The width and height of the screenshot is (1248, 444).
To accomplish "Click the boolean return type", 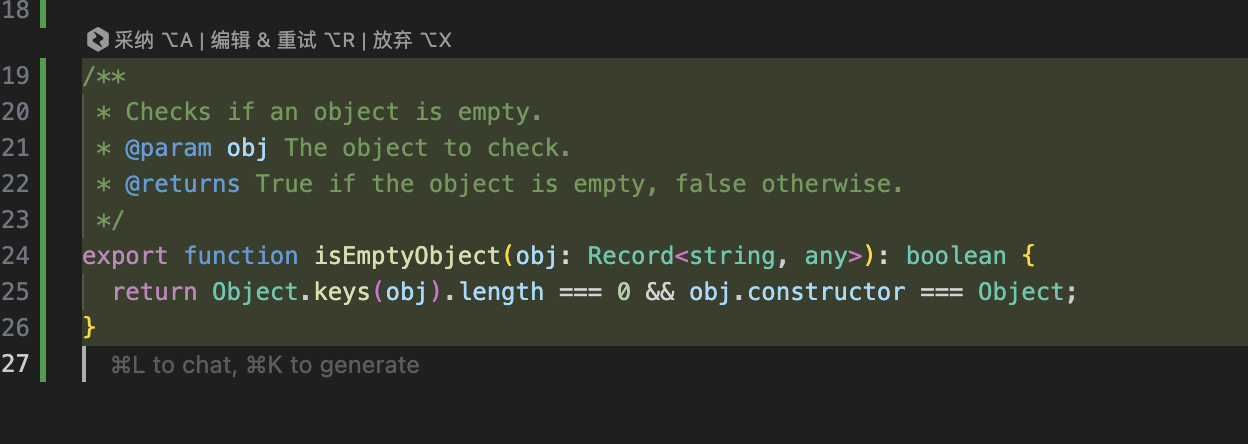I will (x=955, y=256).
